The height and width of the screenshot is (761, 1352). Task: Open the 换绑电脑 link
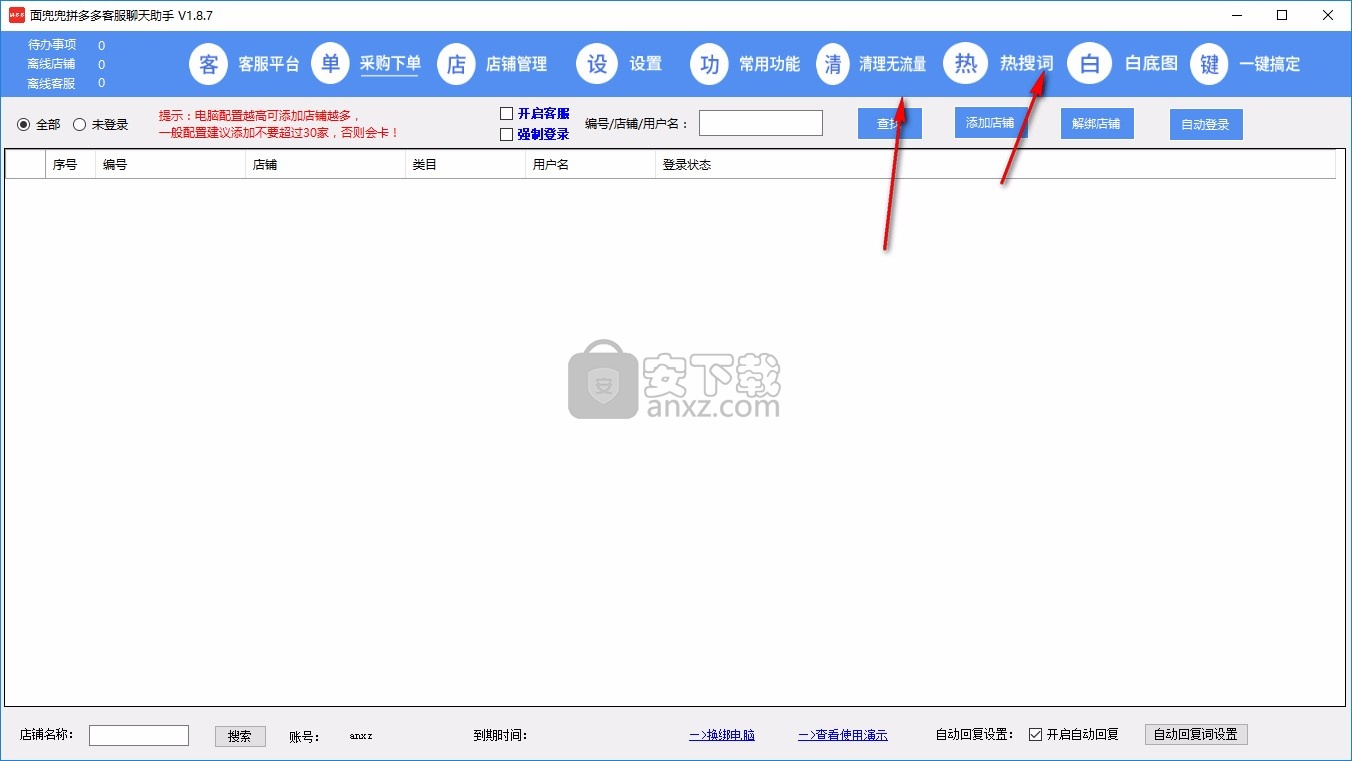(x=722, y=735)
